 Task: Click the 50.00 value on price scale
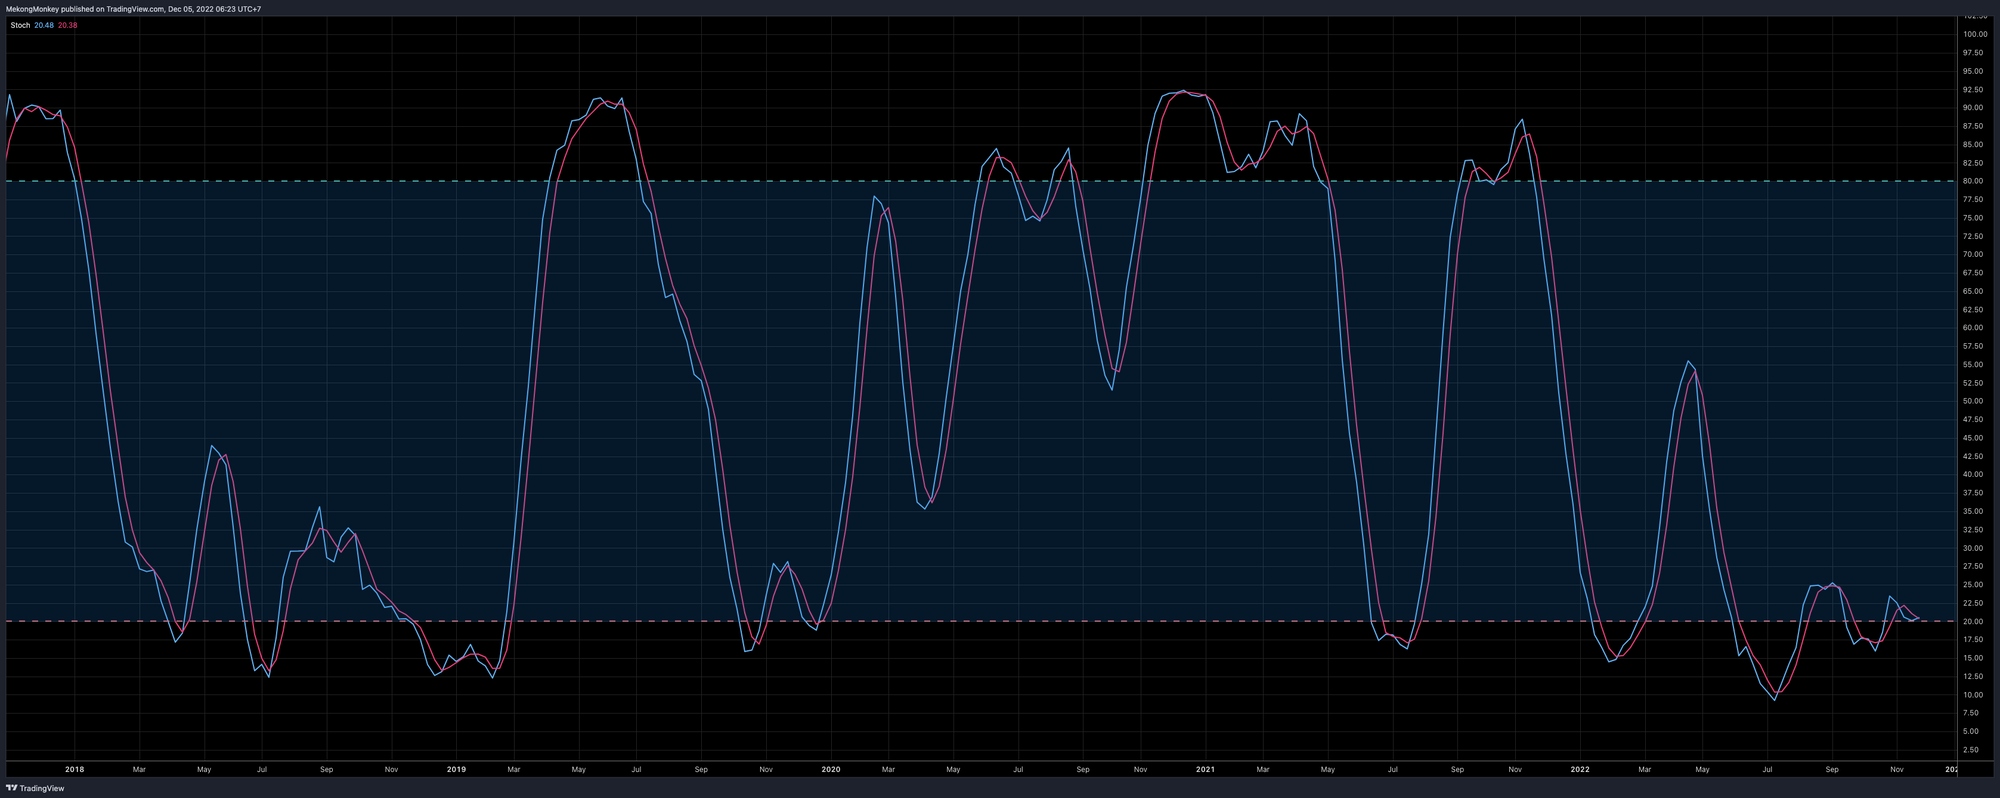(1973, 401)
